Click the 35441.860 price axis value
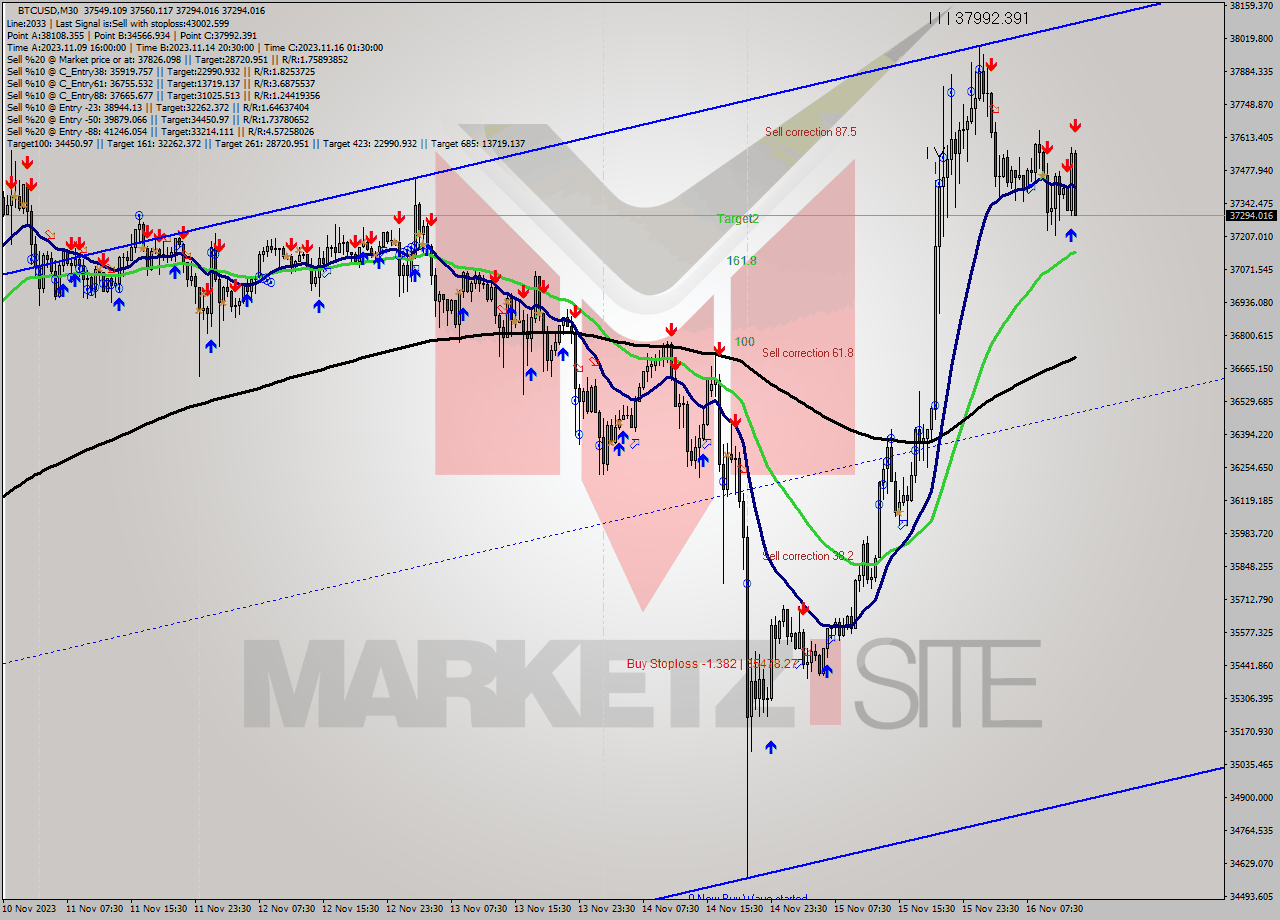 pos(1252,666)
